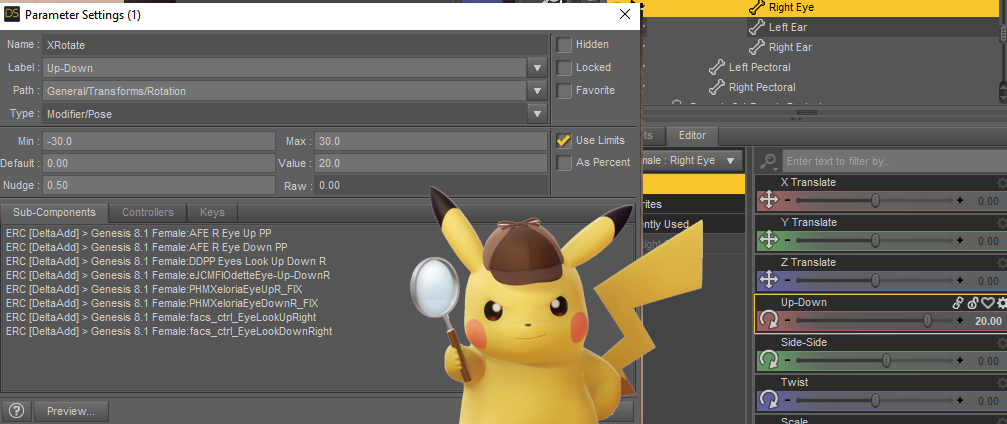
Task: Tick the Favorite checkbox
Action: (564, 91)
